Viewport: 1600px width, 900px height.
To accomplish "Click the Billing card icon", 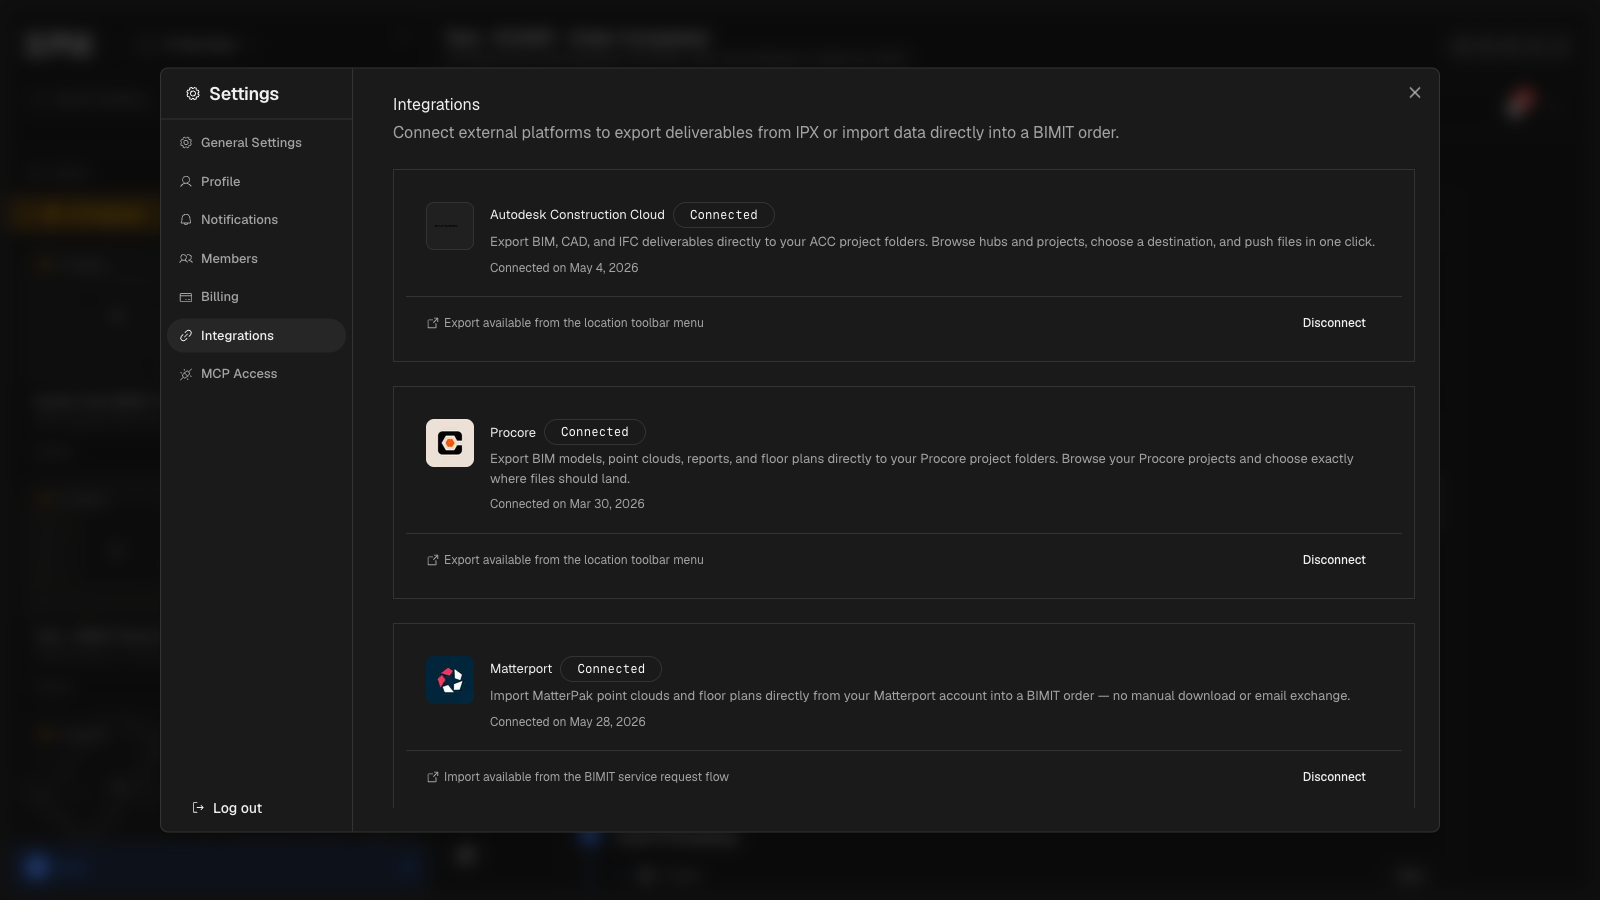I will (186, 297).
